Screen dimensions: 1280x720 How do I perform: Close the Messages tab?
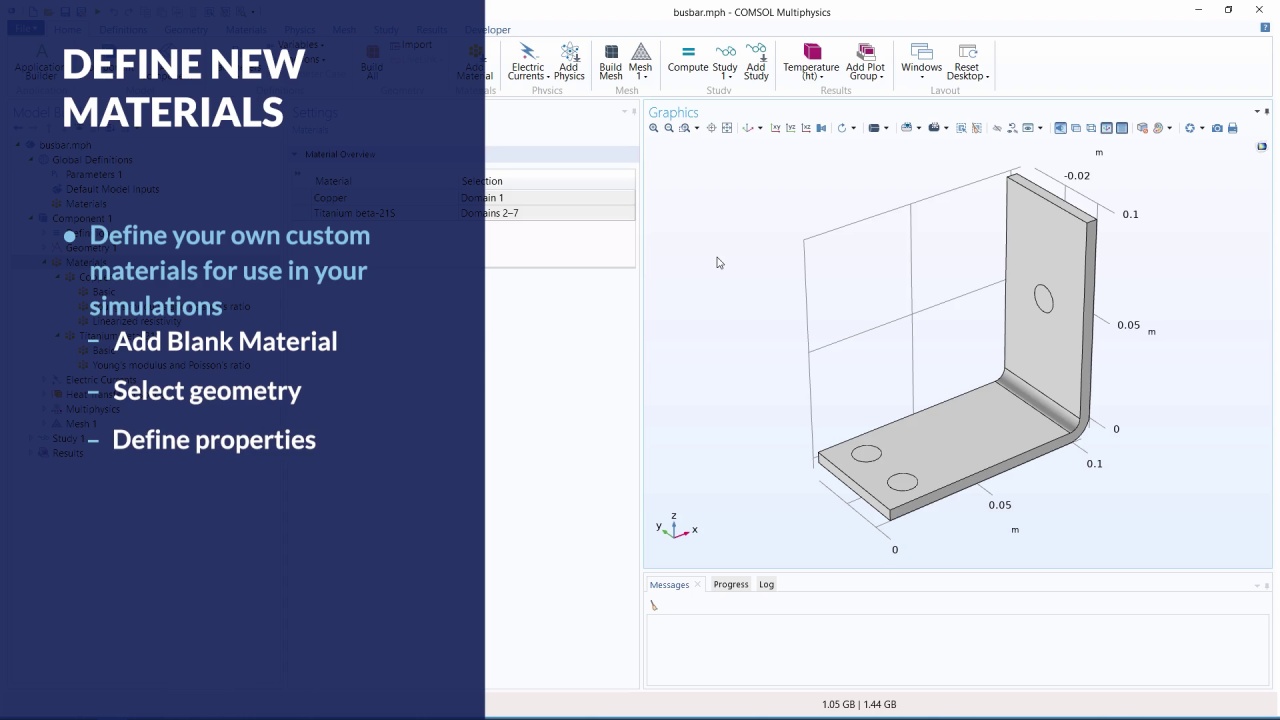(698, 585)
